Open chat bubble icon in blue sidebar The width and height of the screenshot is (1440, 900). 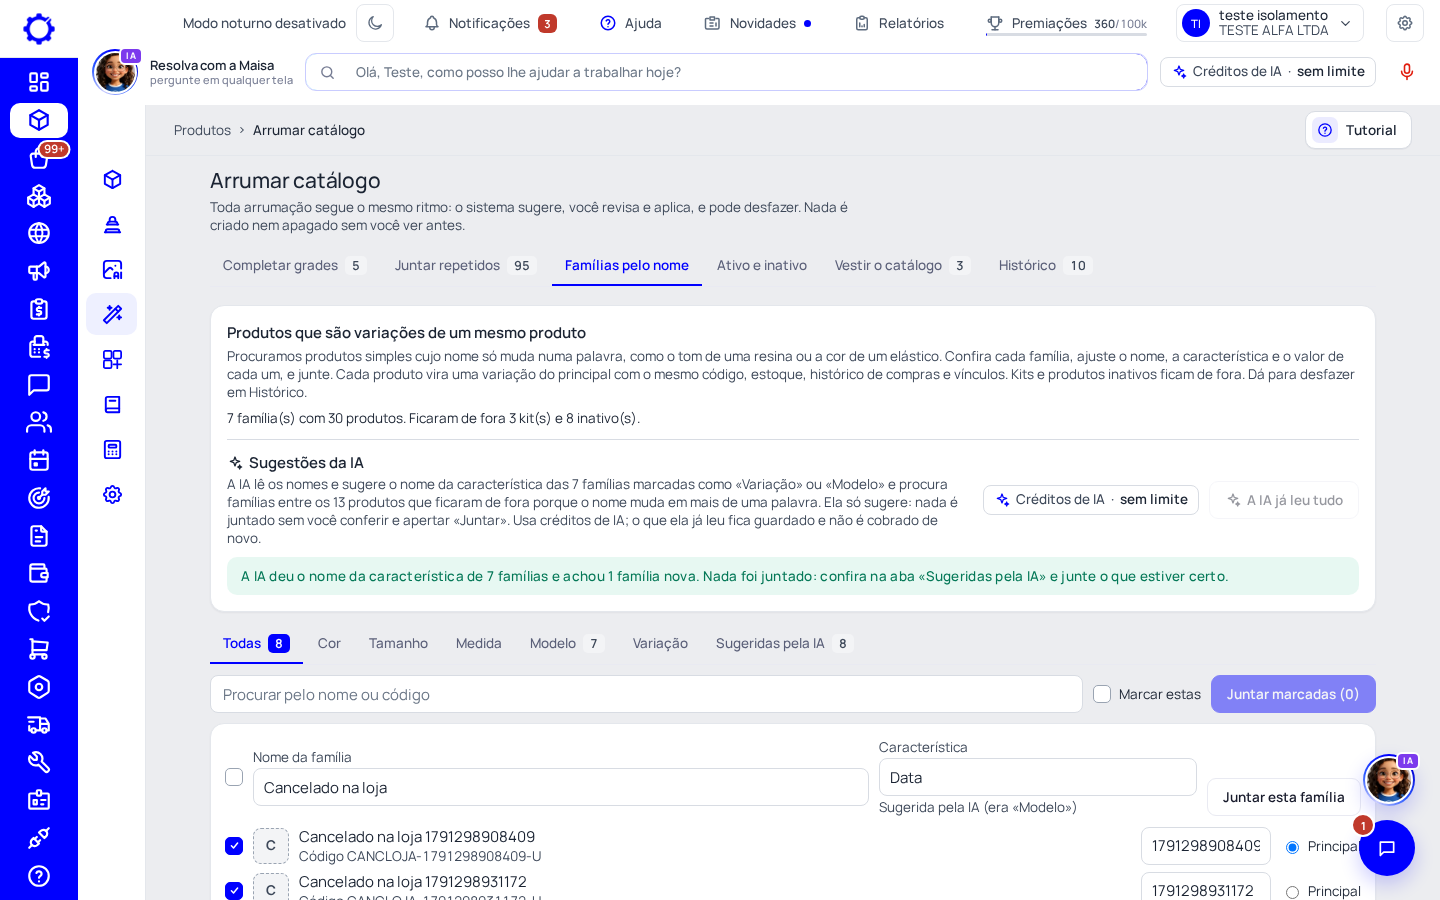click(x=39, y=385)
